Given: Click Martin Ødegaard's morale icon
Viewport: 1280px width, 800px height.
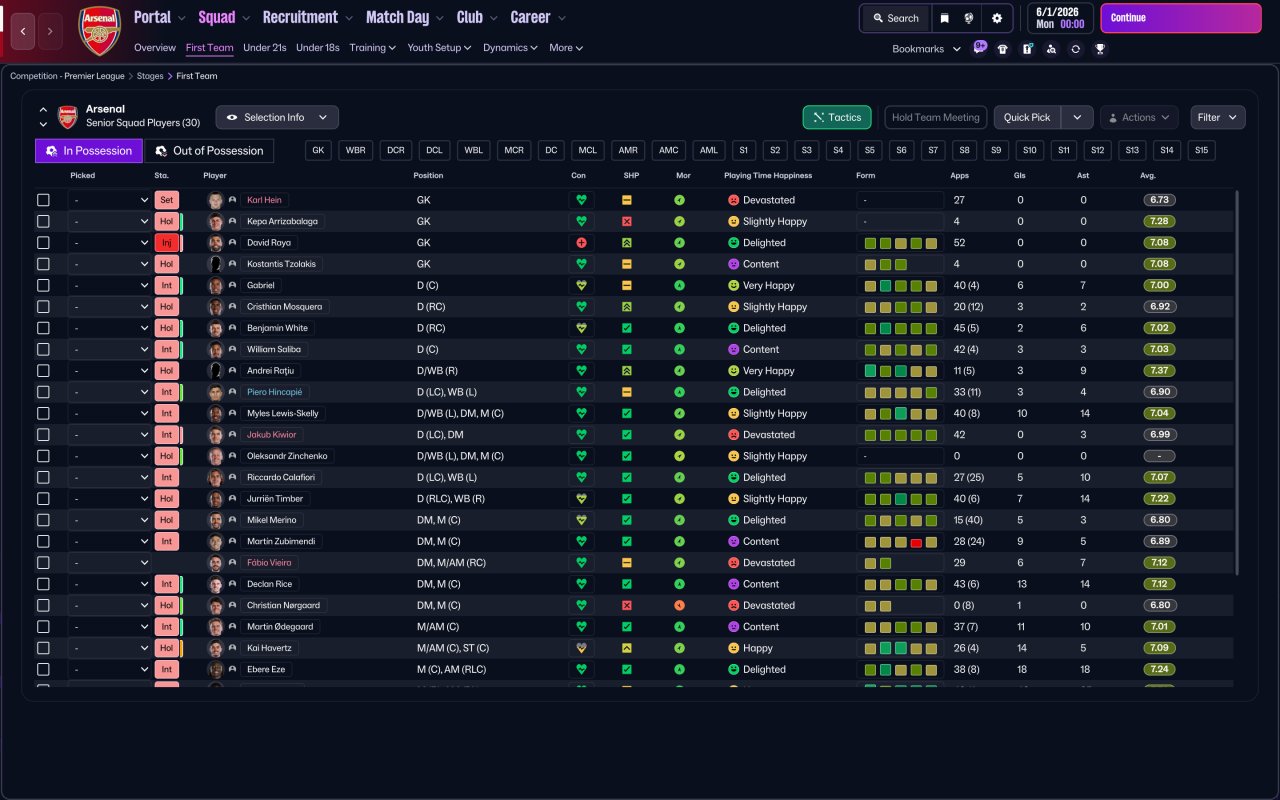Looking at the screenshot, I should tap(680, 627).
